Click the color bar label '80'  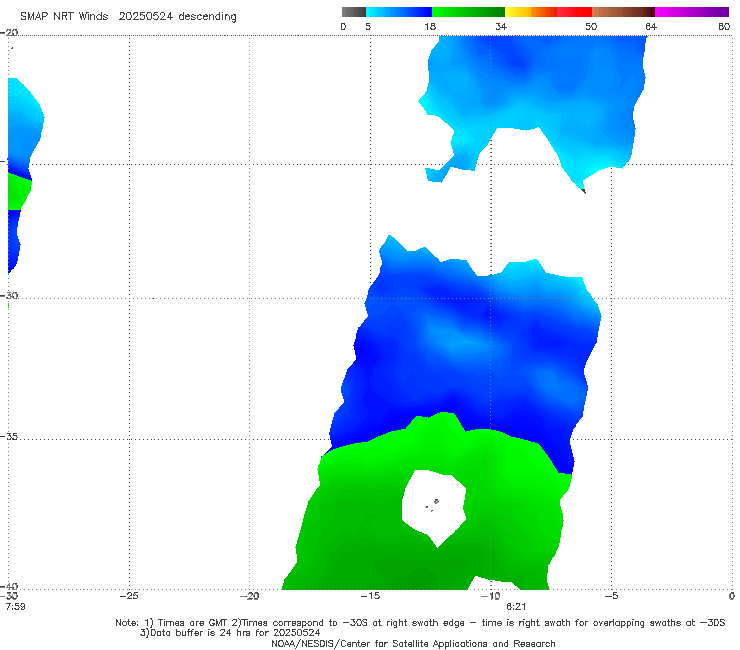724,26
